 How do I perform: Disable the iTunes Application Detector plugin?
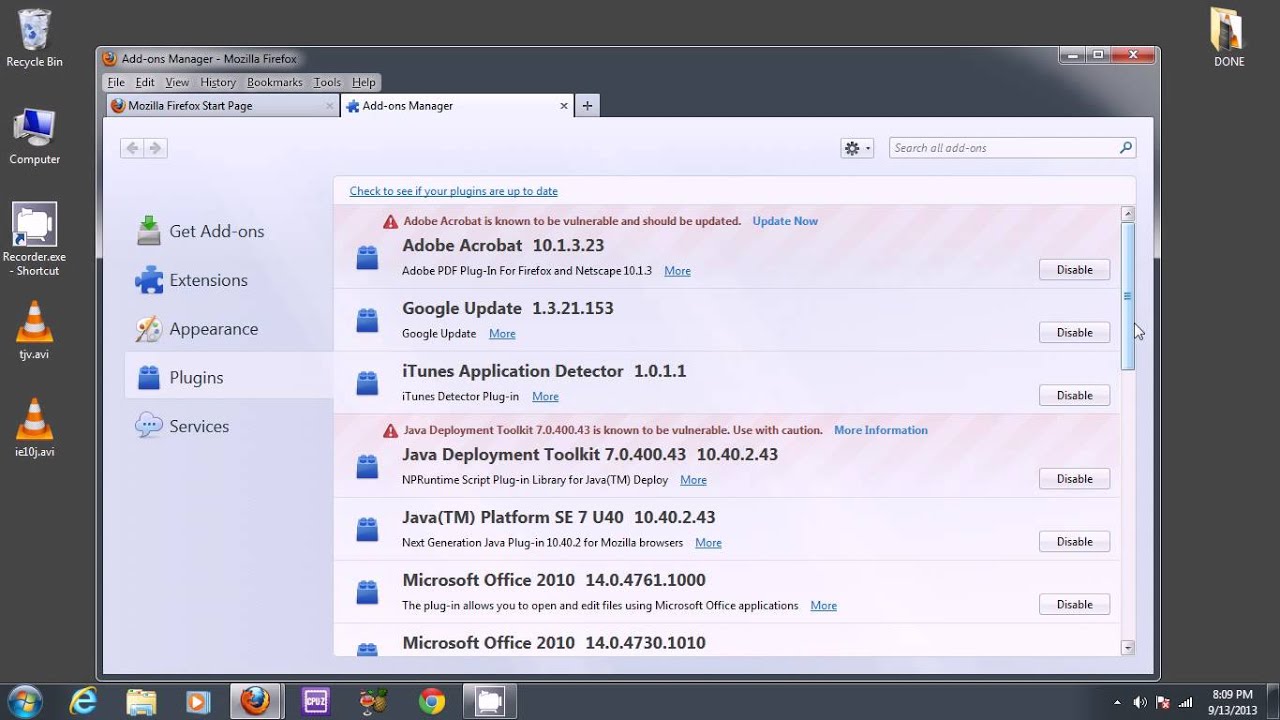click(x=1075, y=396)
